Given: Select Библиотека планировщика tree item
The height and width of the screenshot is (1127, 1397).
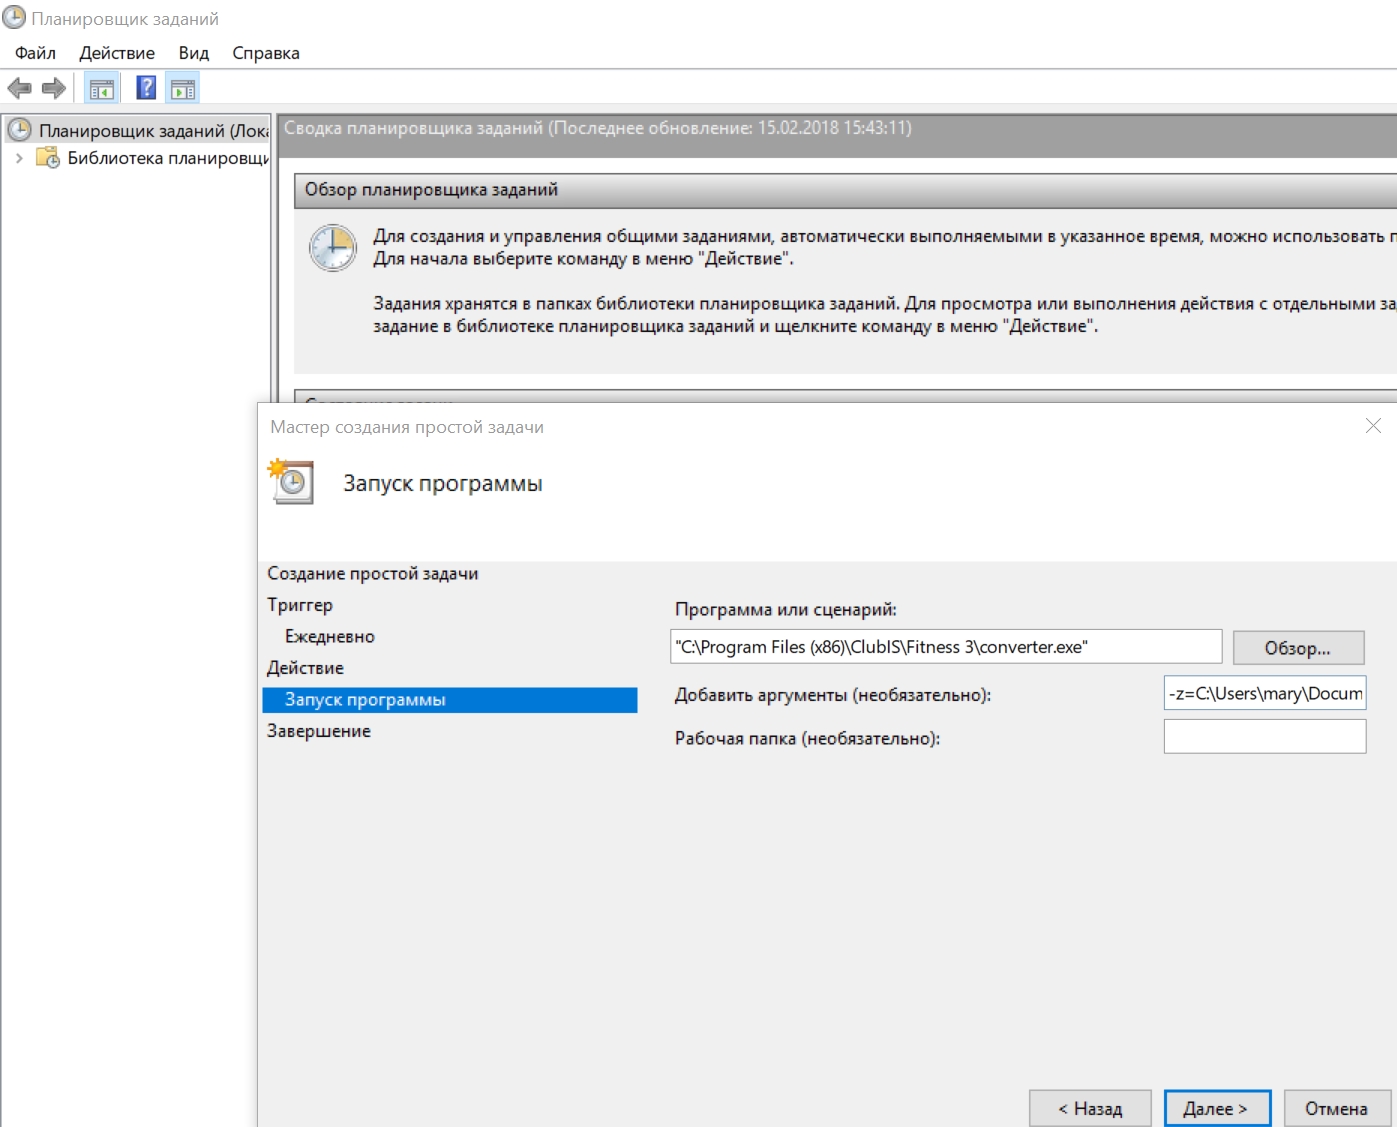Looking at the screenshot, I should pos(167,158).
